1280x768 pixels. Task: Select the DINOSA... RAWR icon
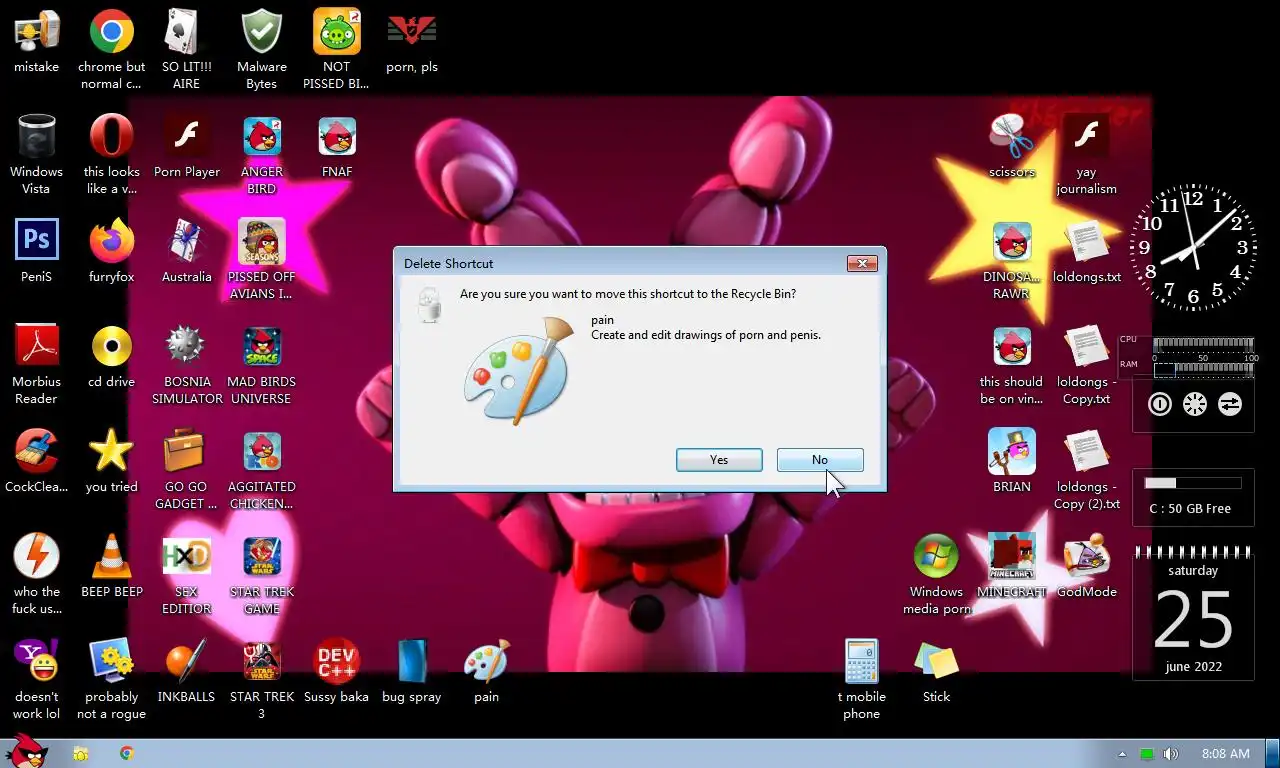click(1012, 259)
